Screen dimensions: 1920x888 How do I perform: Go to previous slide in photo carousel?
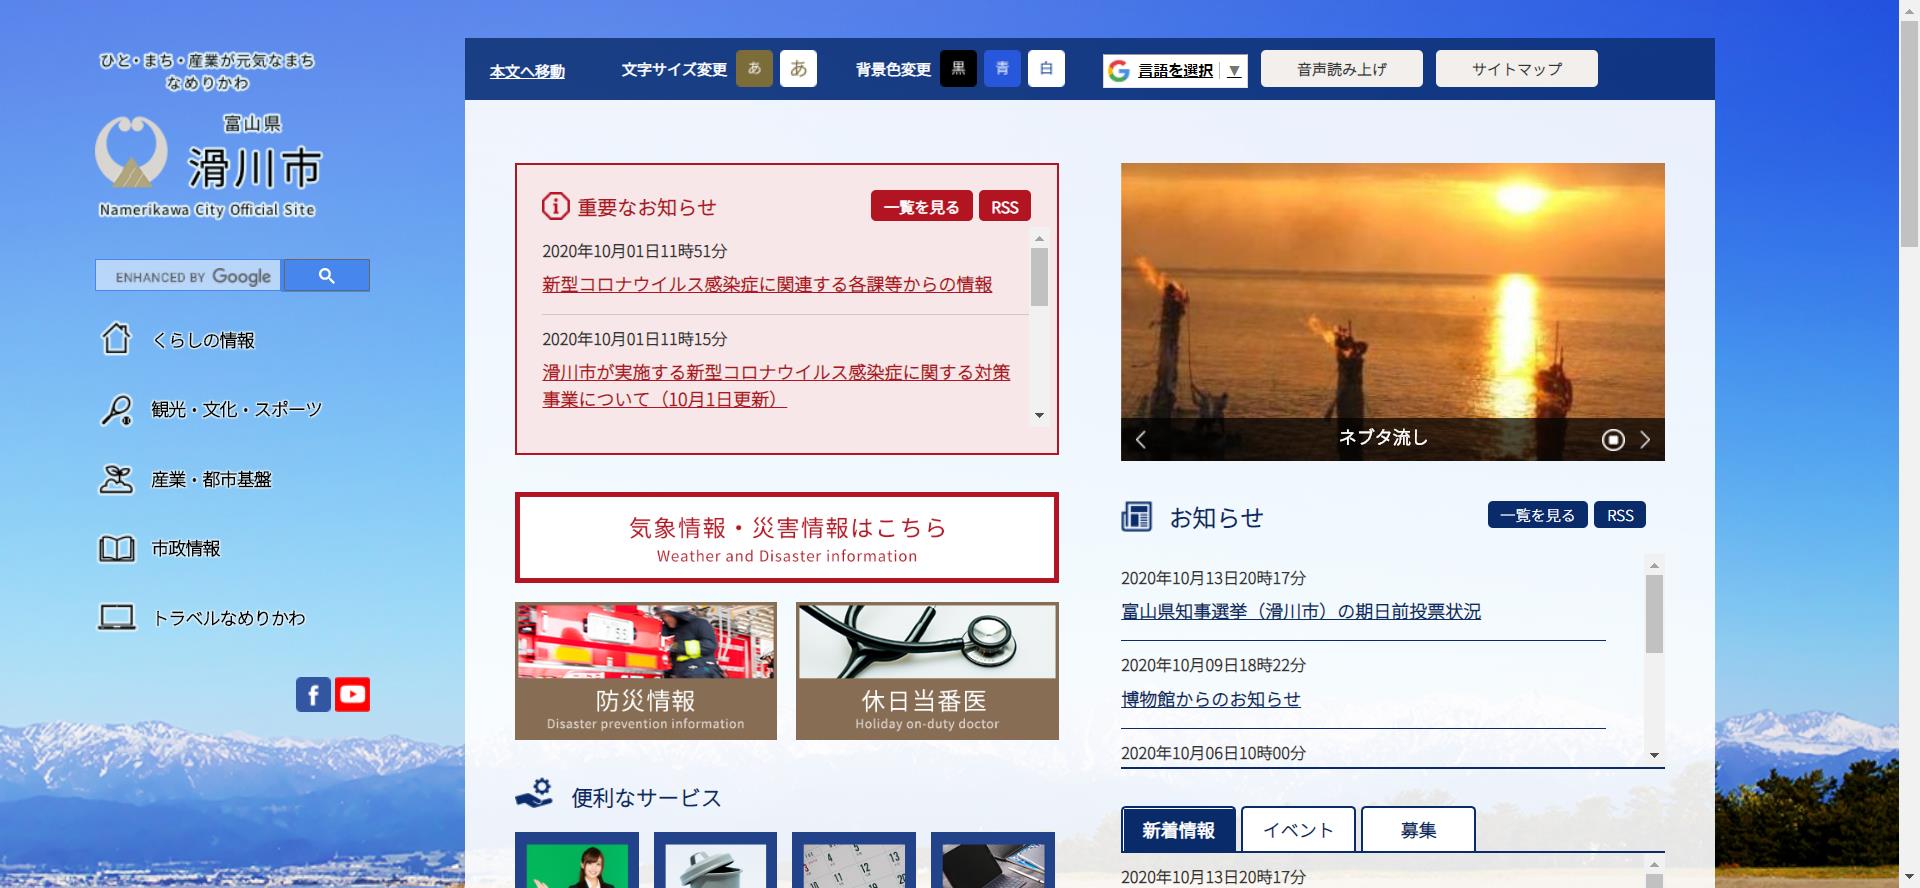click(x=1141, y=440)
